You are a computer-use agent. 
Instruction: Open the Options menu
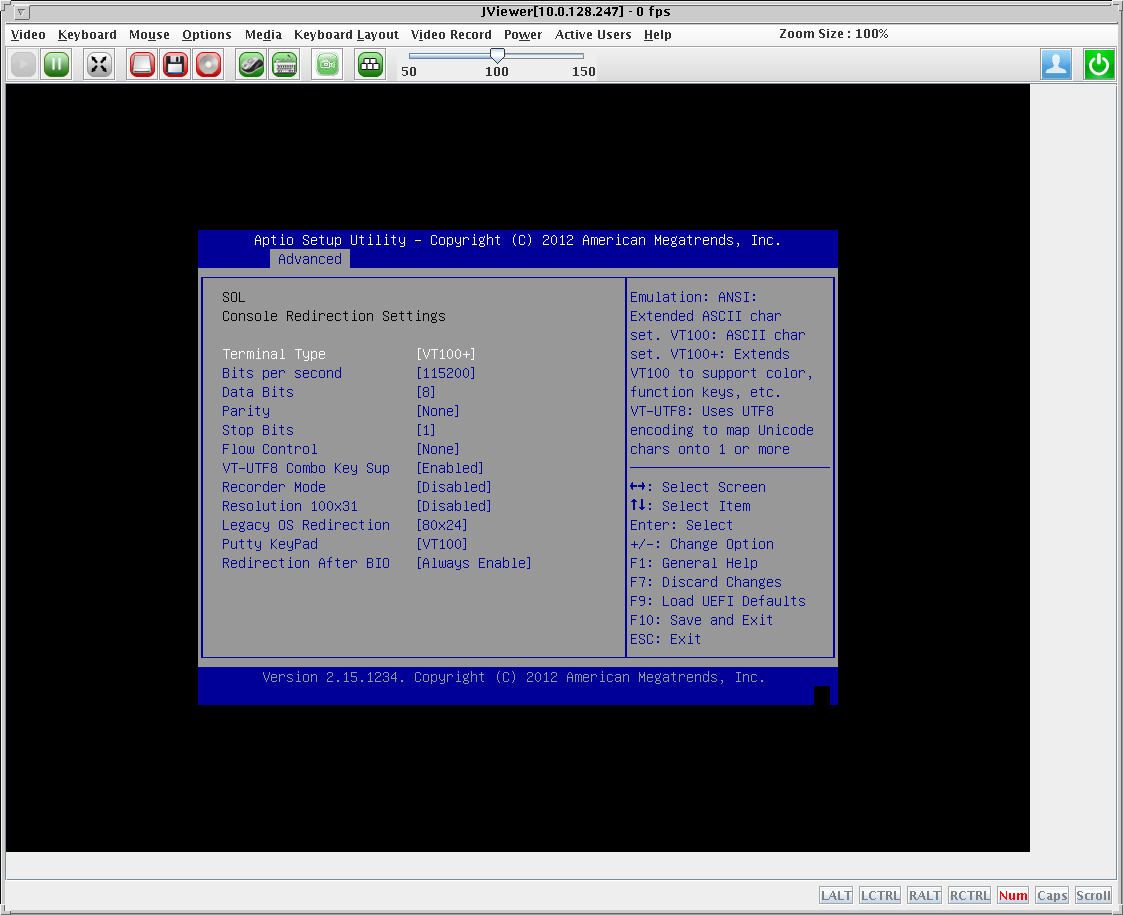coord(206,34)
